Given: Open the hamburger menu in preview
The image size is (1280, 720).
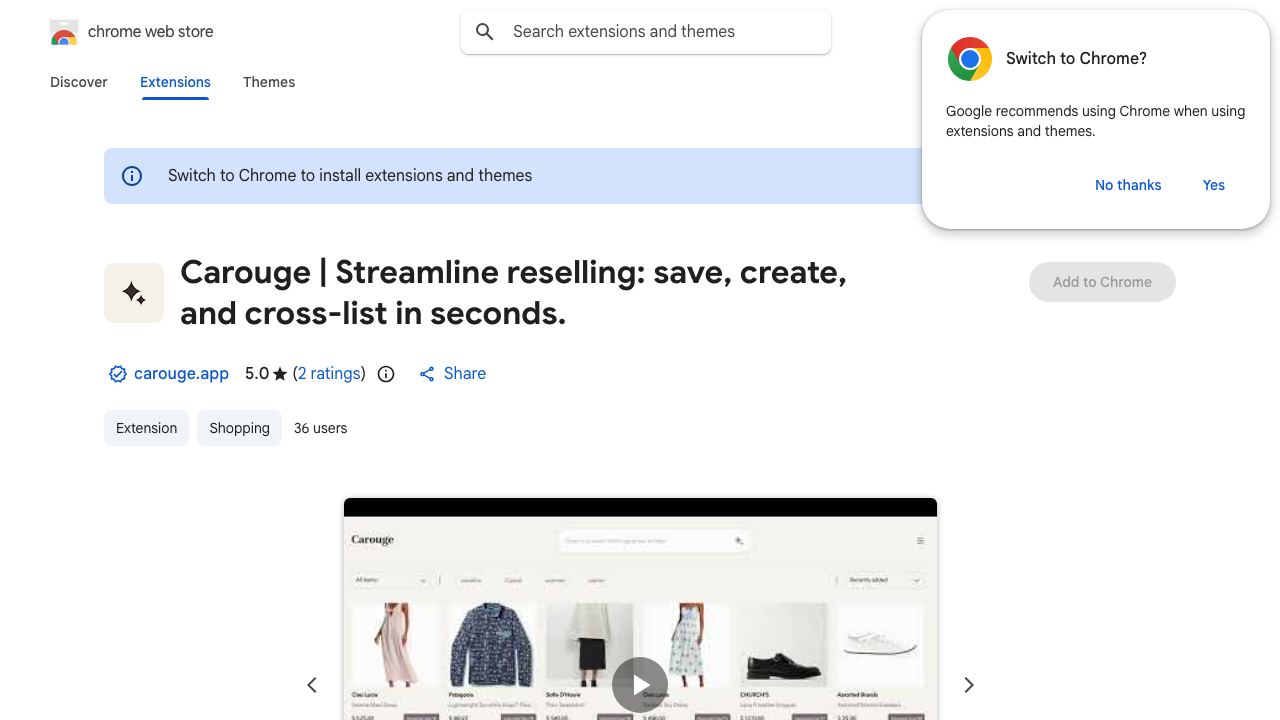Looking at the screenshot, I should click(920, 541).
